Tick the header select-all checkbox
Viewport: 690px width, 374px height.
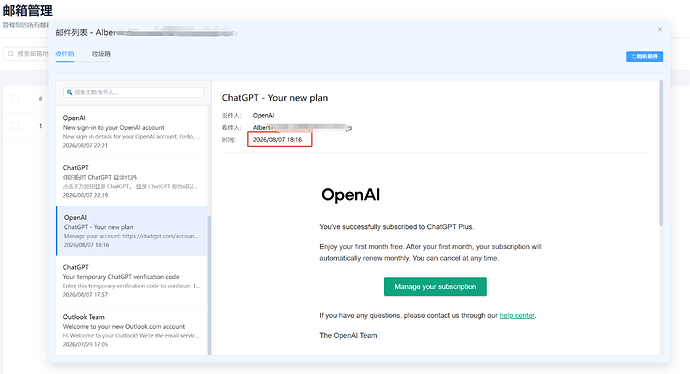[15, 99]
